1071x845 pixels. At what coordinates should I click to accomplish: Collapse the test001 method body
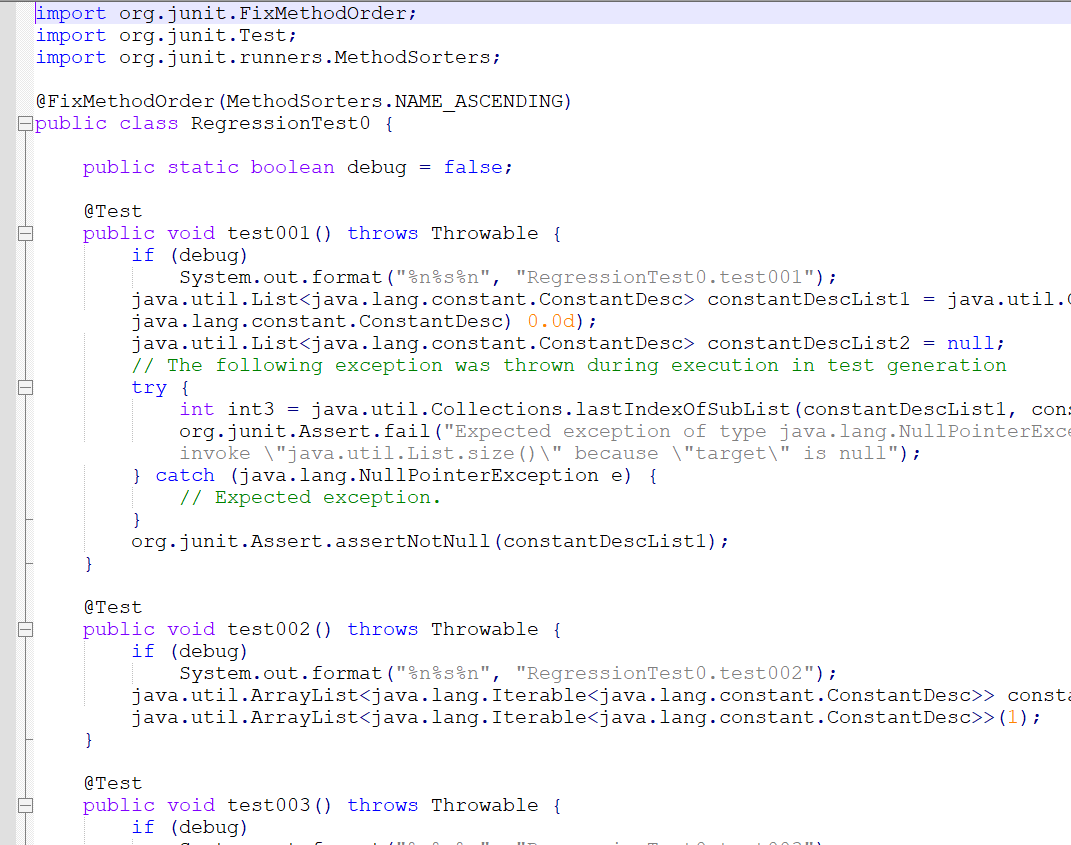(25, 233)
